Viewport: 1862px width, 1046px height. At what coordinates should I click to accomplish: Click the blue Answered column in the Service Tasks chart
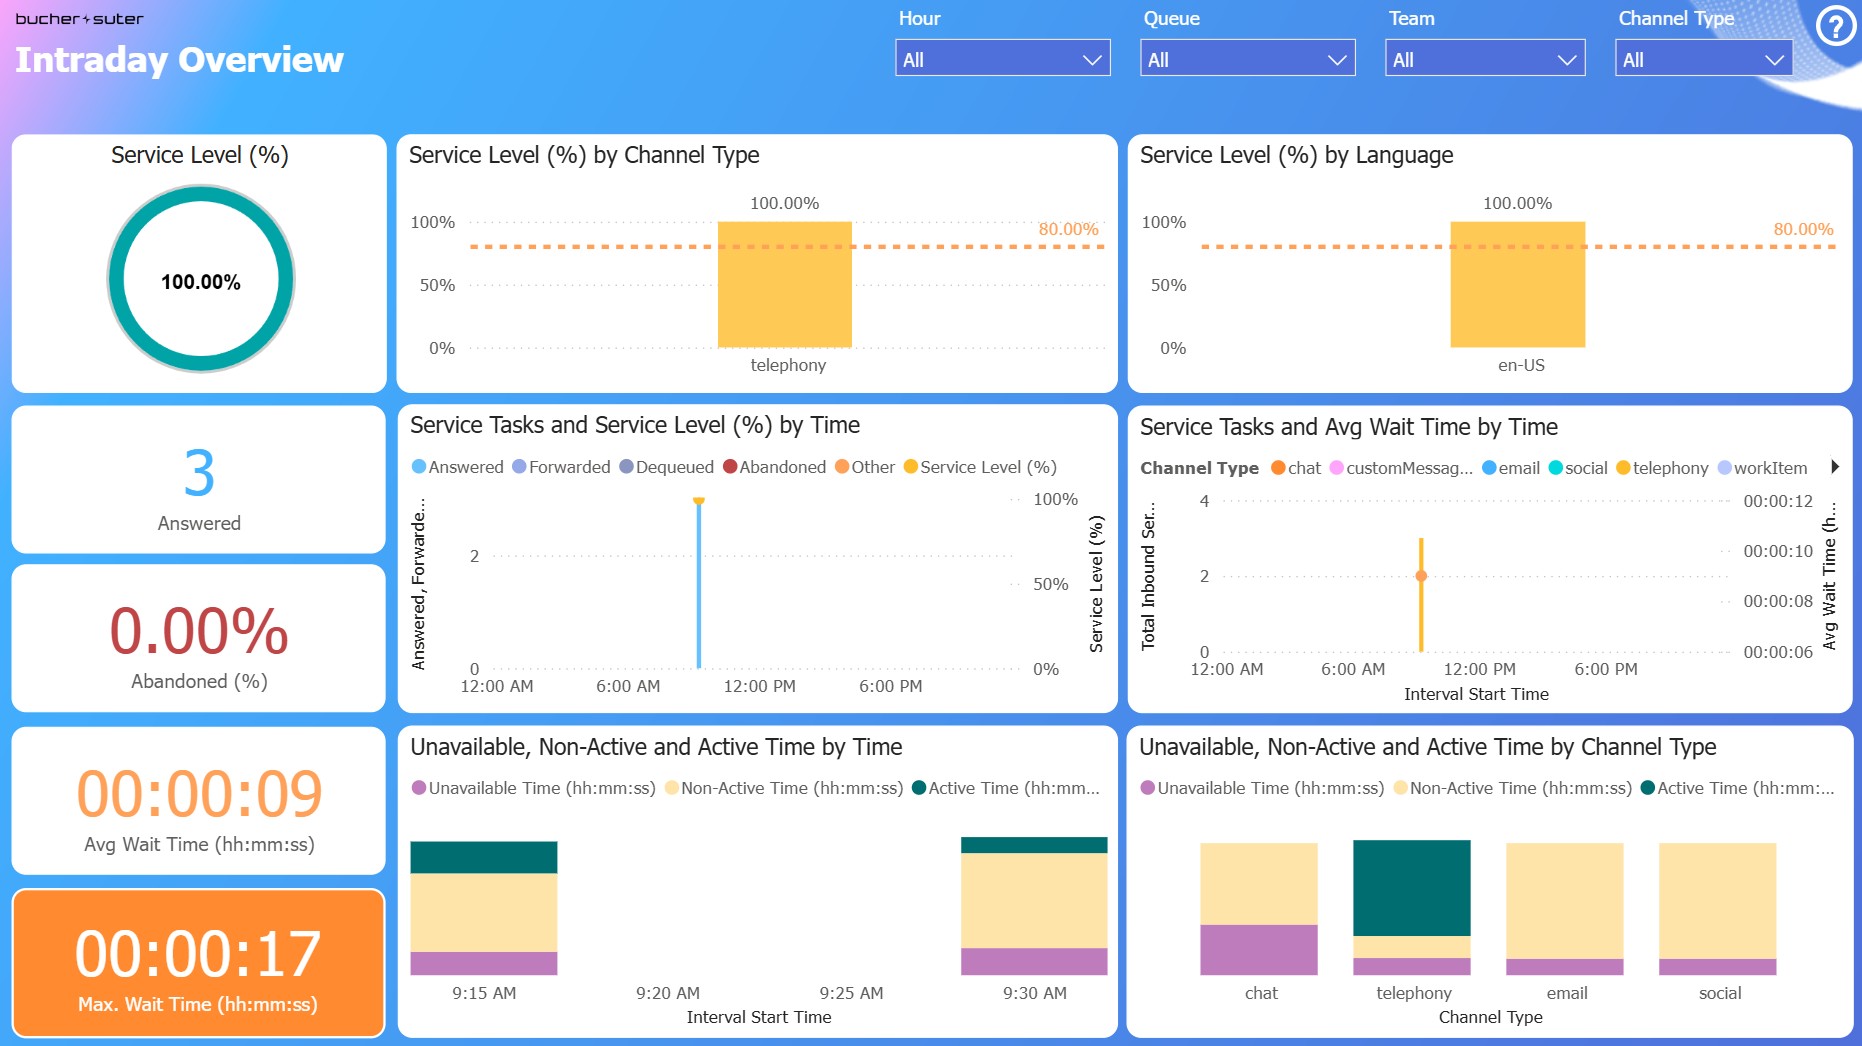coord(699,584)
